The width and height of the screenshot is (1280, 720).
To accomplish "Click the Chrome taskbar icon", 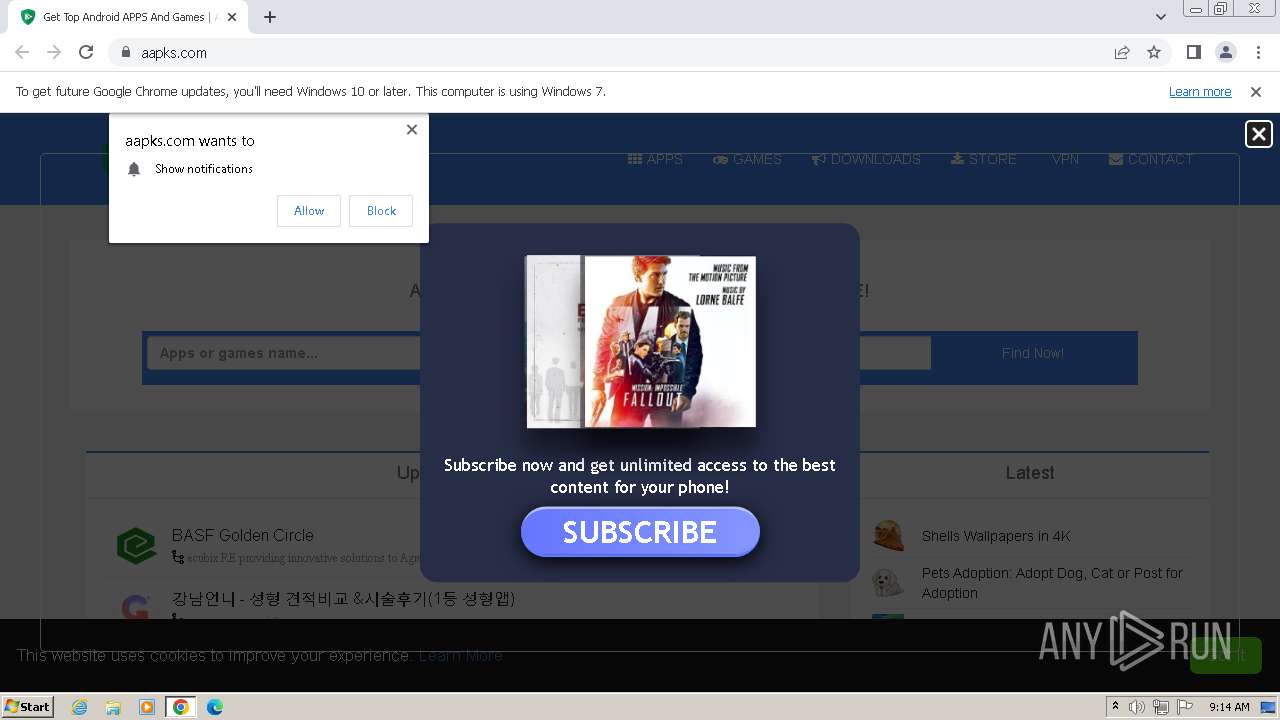I will coord(181,707).
